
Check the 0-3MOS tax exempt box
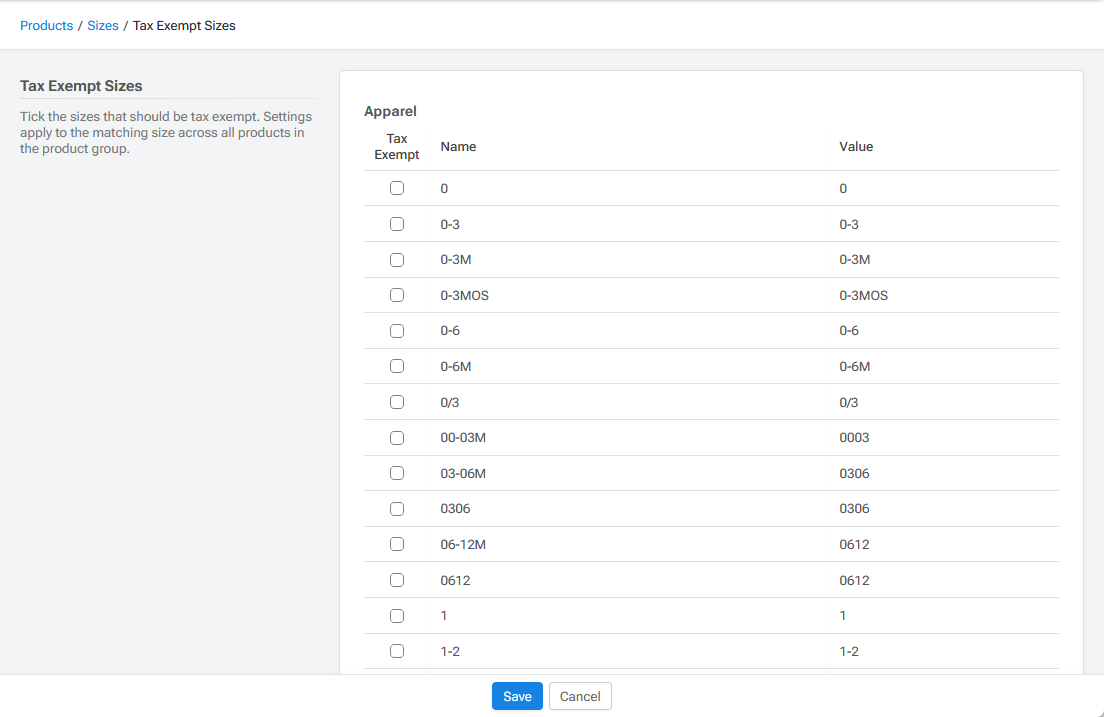click(x=397, y=295)
